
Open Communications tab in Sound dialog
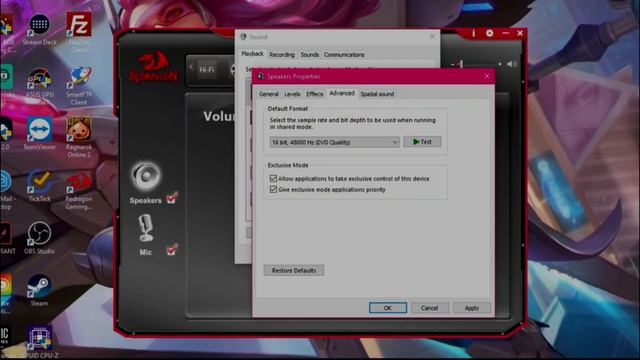(x=344, y=55)
